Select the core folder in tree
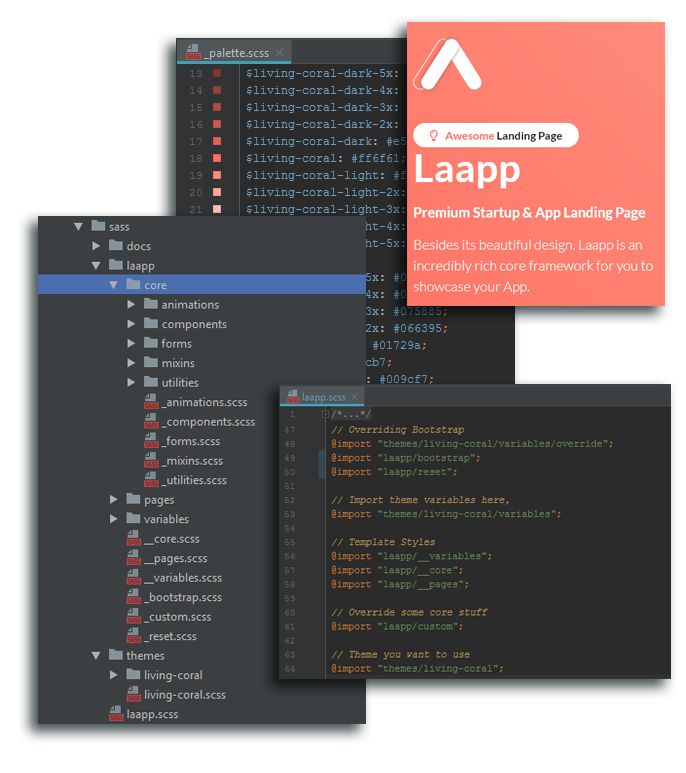 pyautogui.click(x=155, y=285)
